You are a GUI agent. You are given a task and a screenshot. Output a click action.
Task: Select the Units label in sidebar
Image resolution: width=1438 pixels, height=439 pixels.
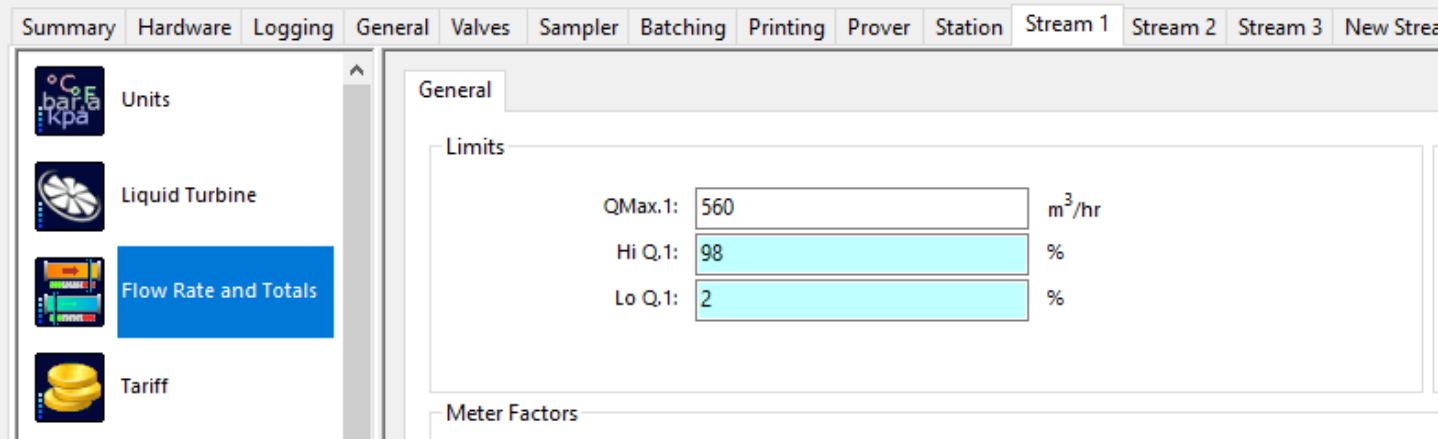[146, 100]
